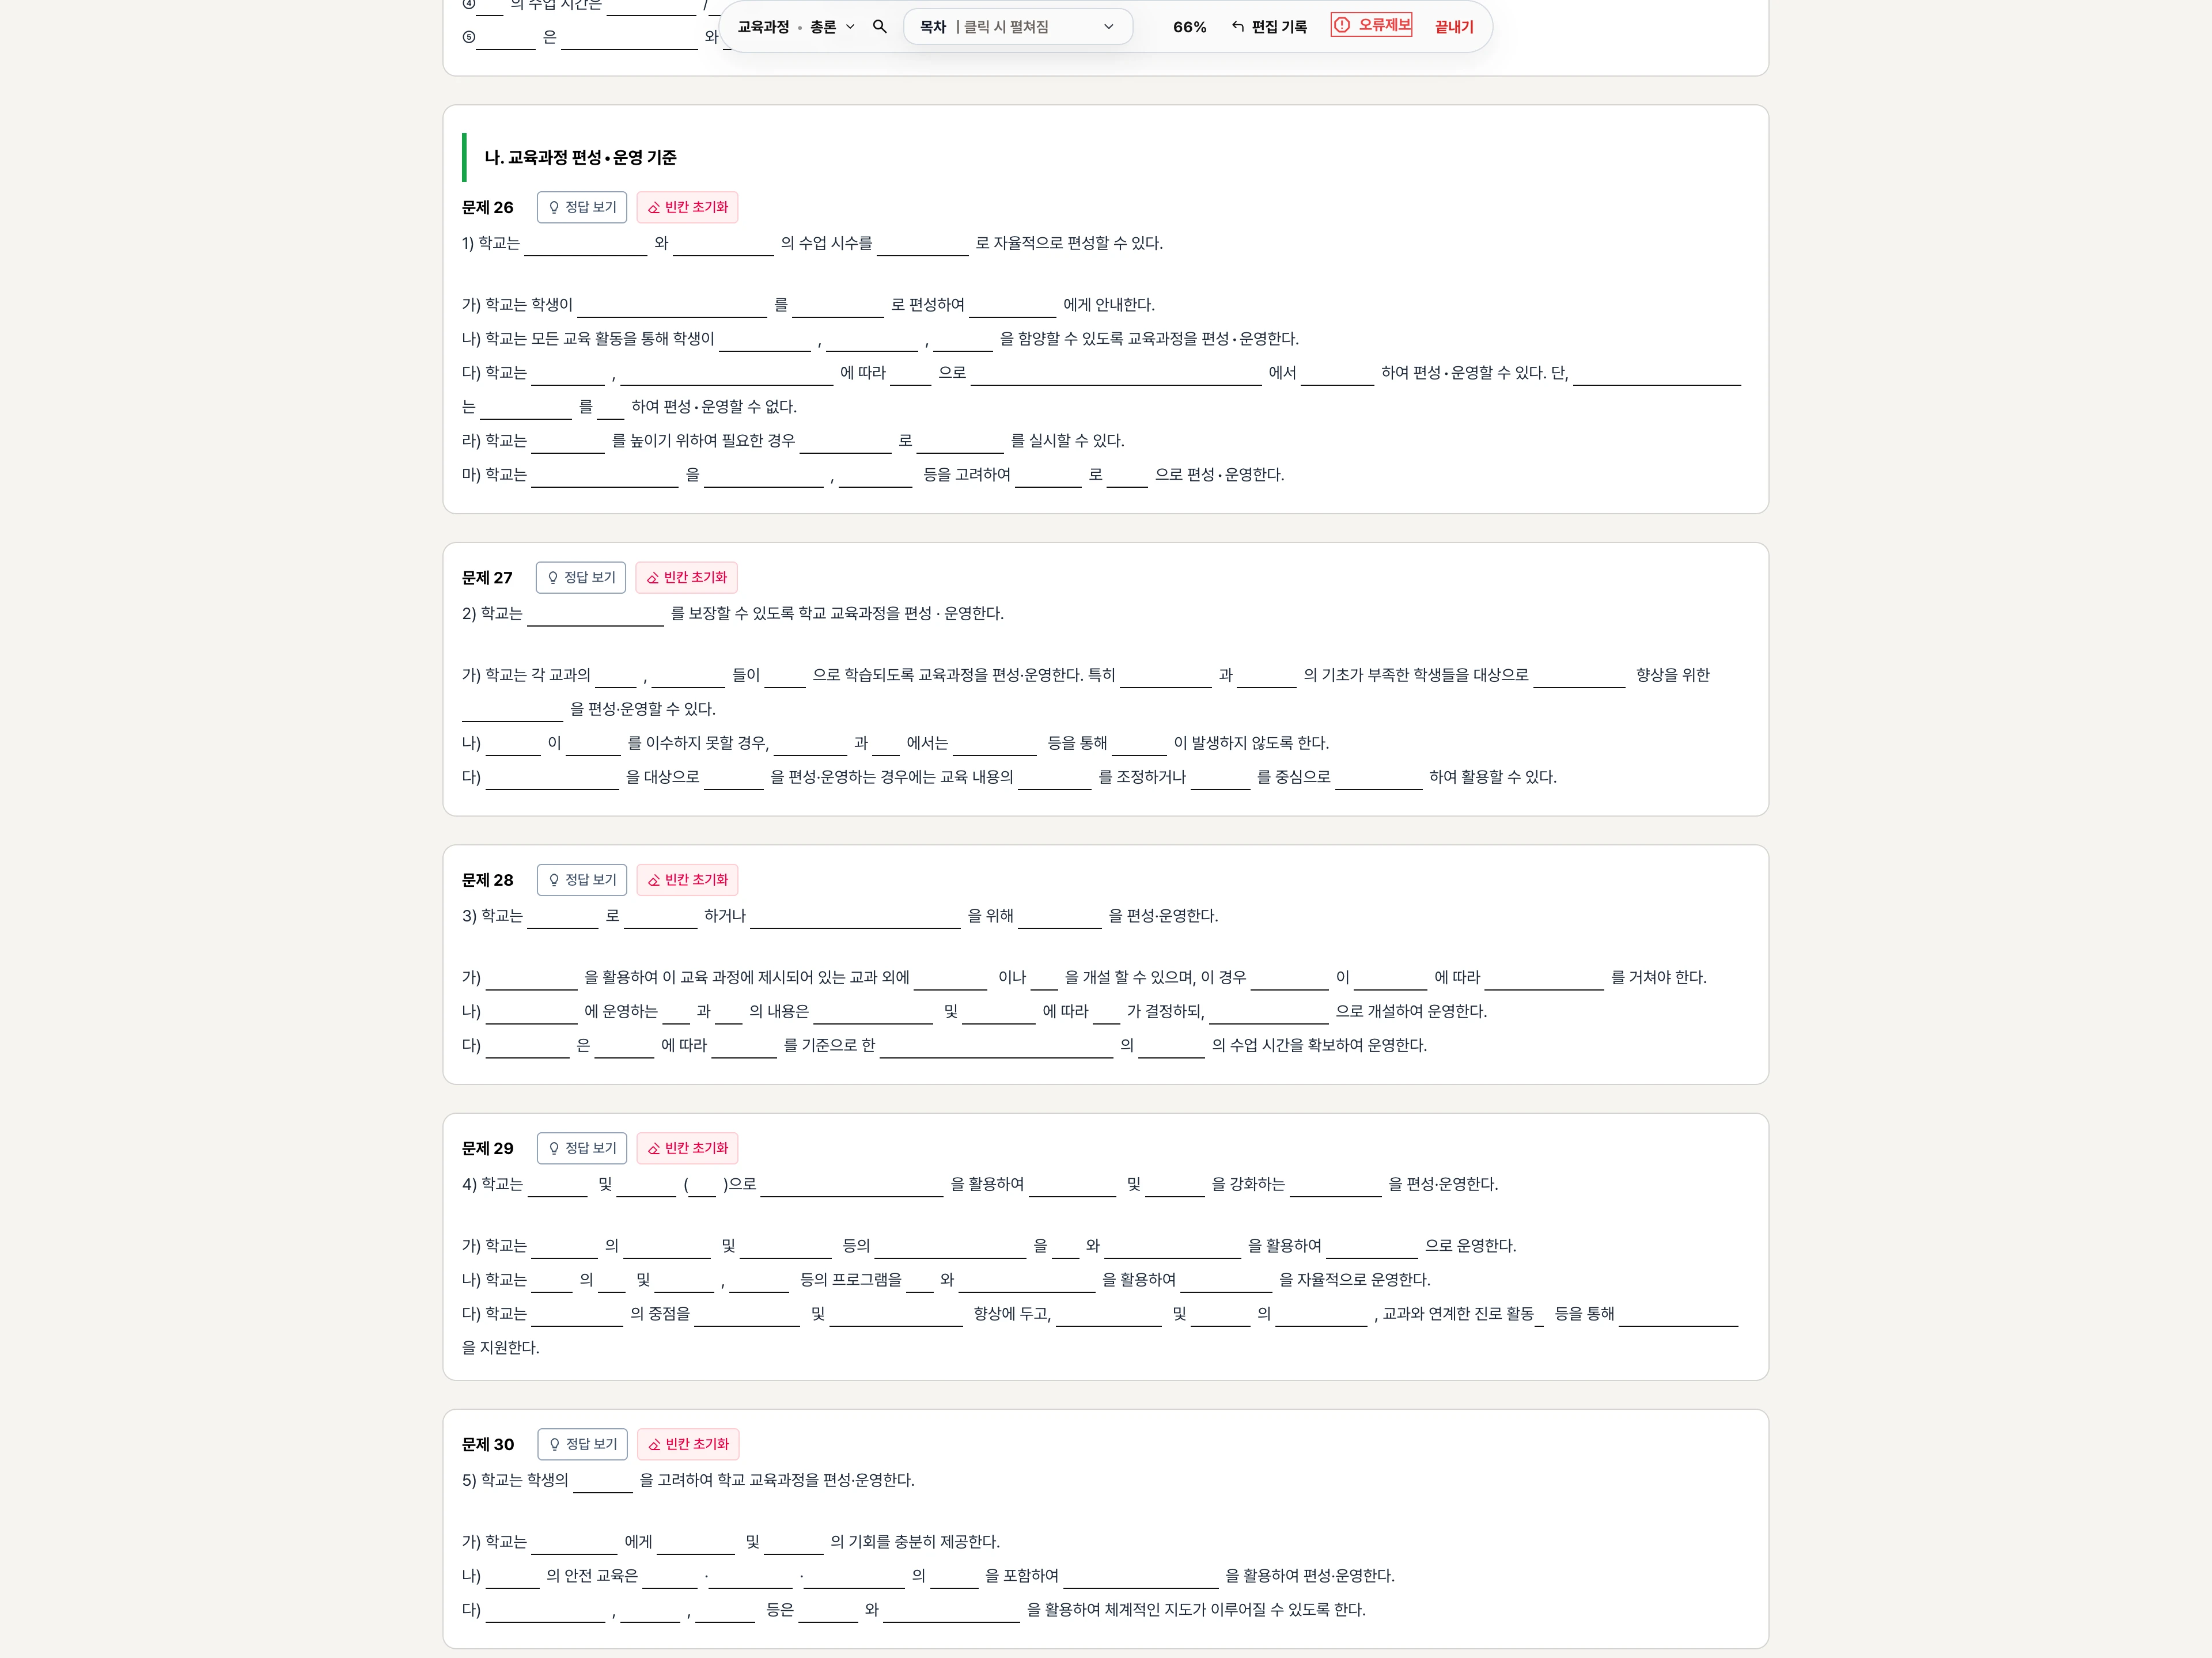Show answers for 문제 29
This screenshot has height=1658, width=2212.
(582, 1148)
